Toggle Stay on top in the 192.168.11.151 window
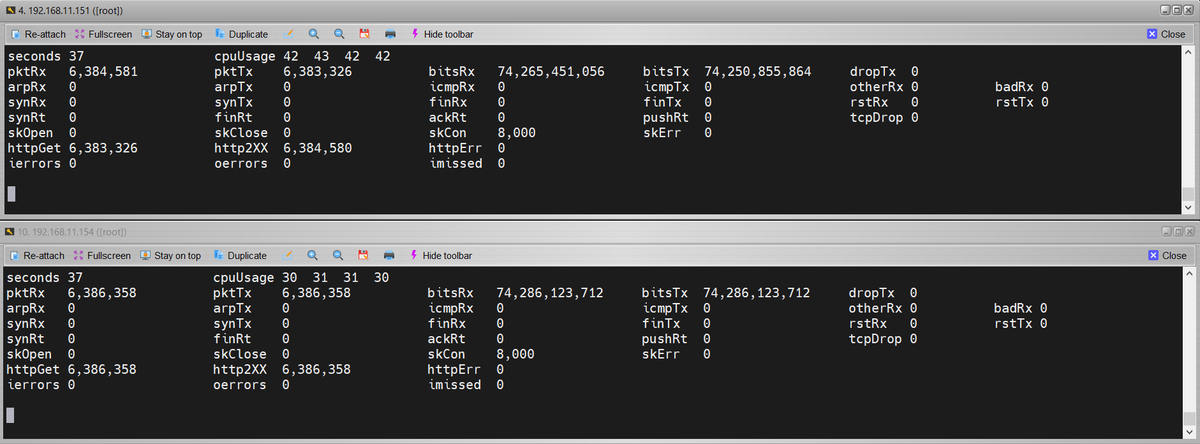This screenshot has width=1200, height=444. (x=170, y=34)
